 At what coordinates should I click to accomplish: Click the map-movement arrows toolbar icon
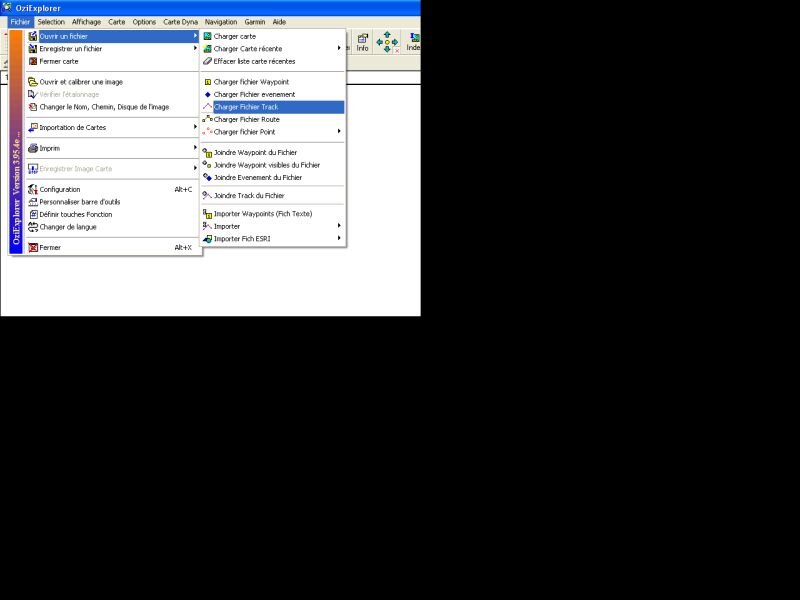click(x=387, y=42)
